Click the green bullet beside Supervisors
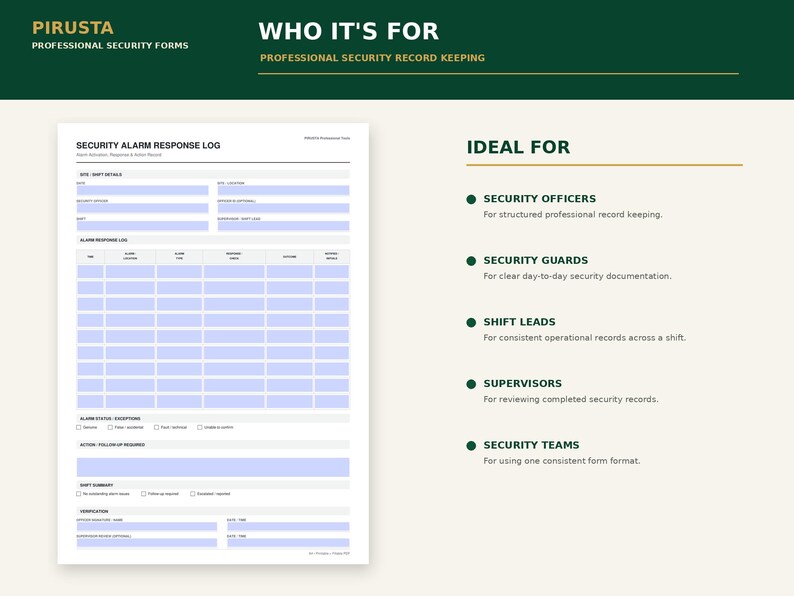 tap(471, 384)
